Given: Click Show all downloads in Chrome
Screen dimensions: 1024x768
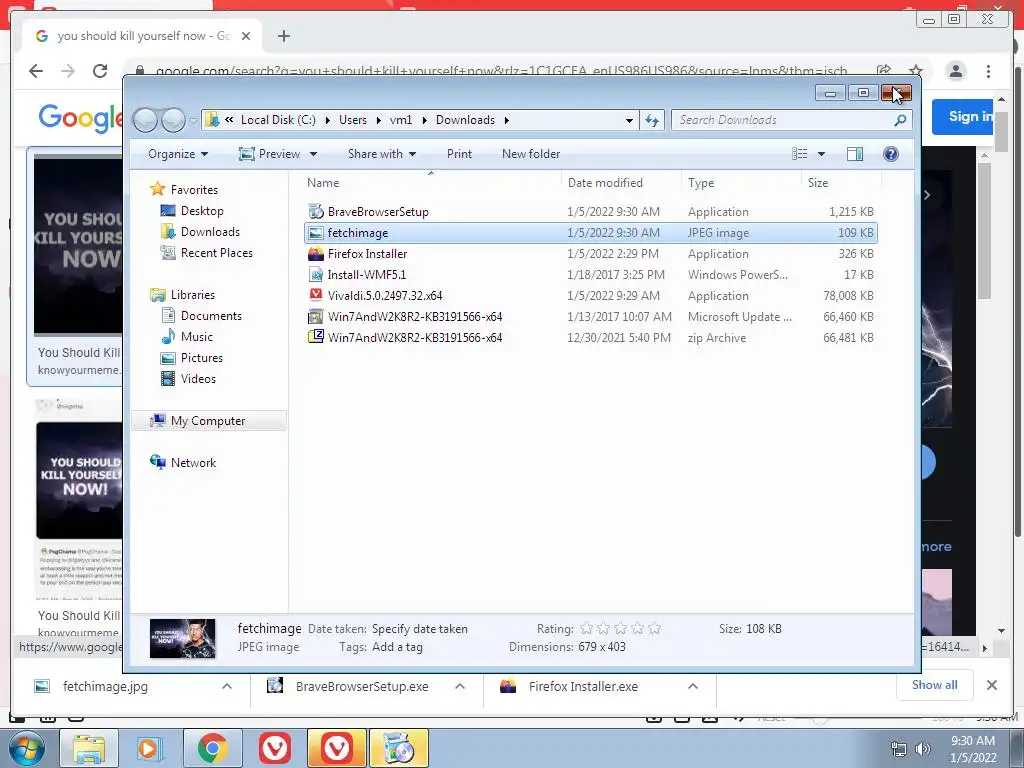Looking at the screenshot, I should tap(935, 685).
